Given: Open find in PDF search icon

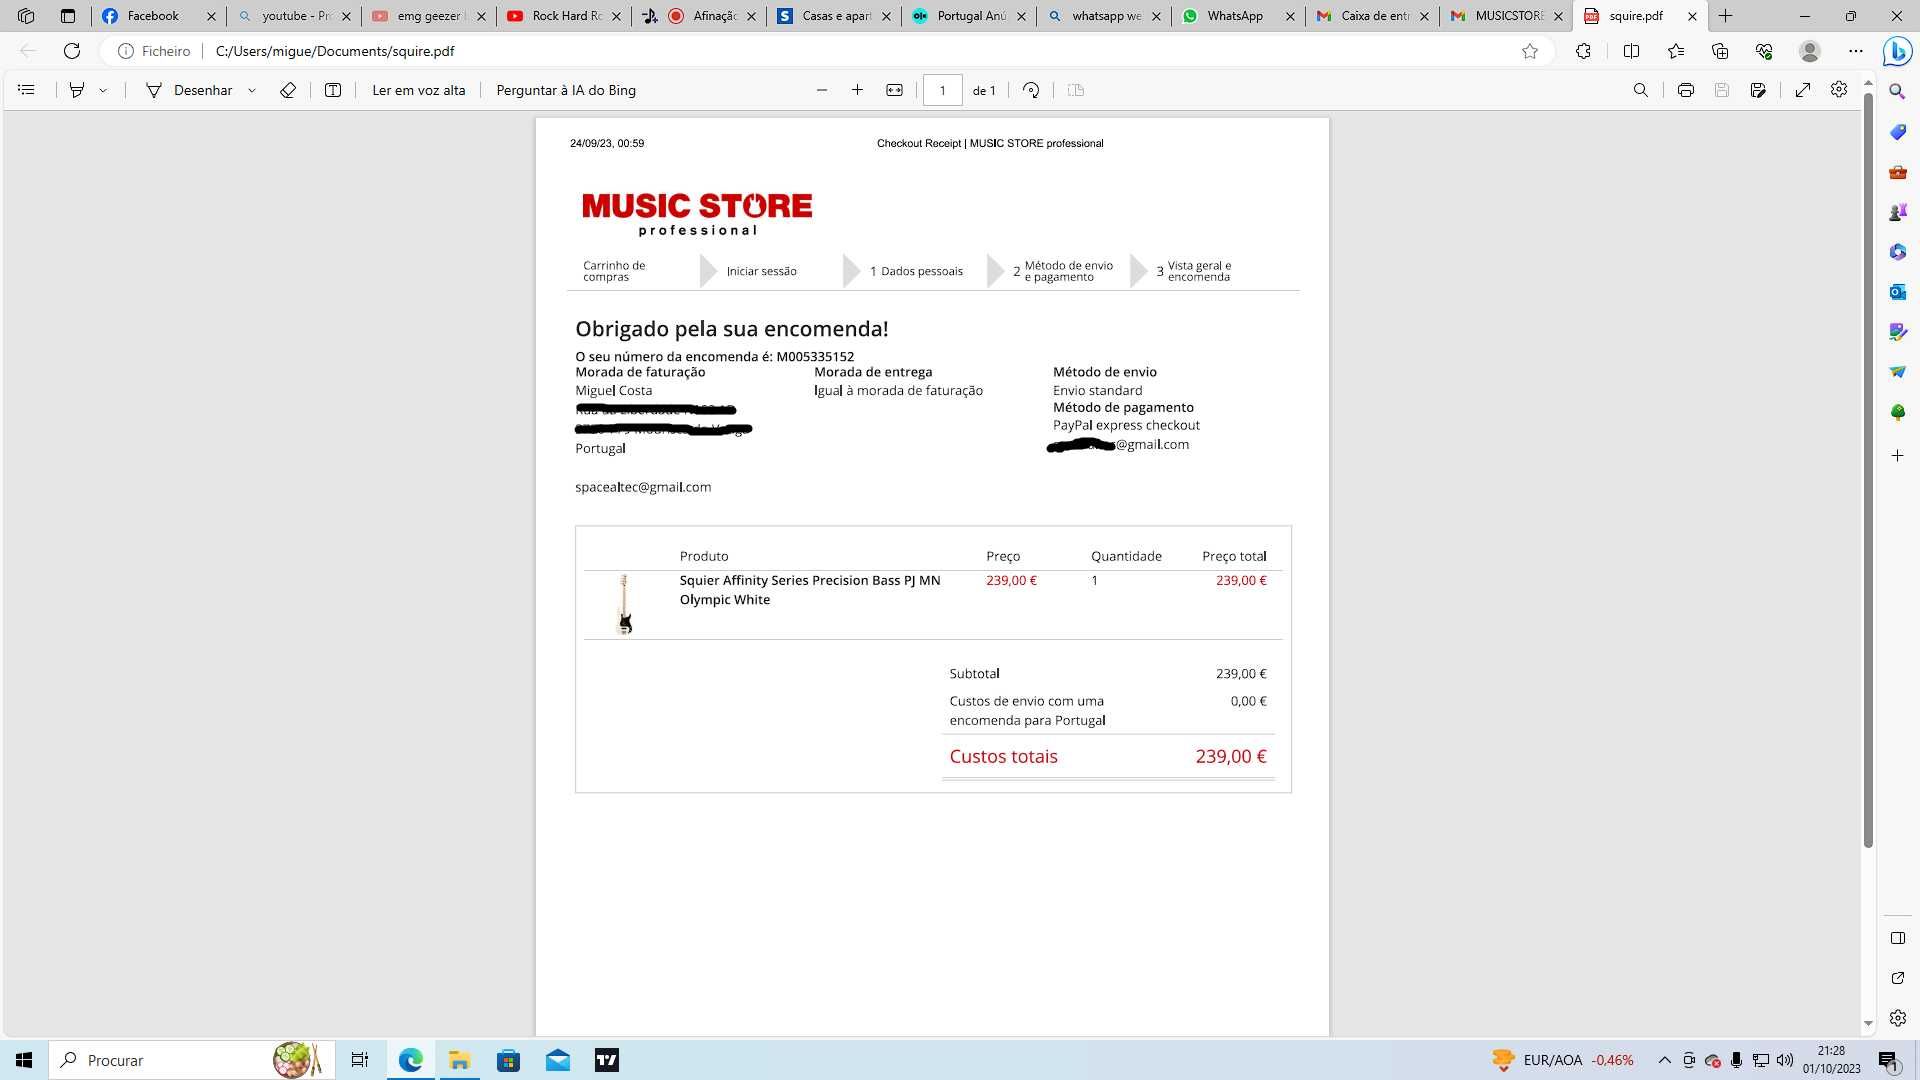Looking at the screenshot, I should click(x=1640, y=90).
